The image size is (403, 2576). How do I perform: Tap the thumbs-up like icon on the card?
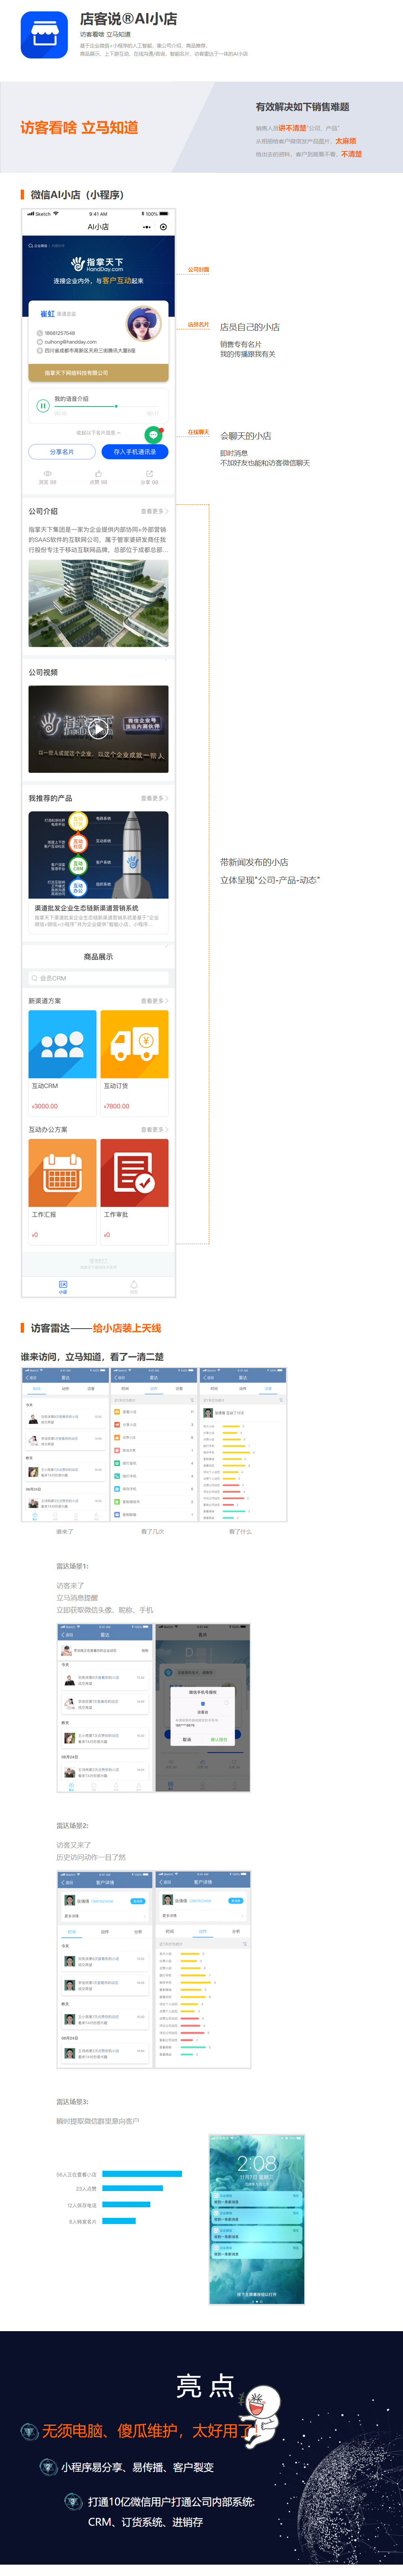pos(98,473)
